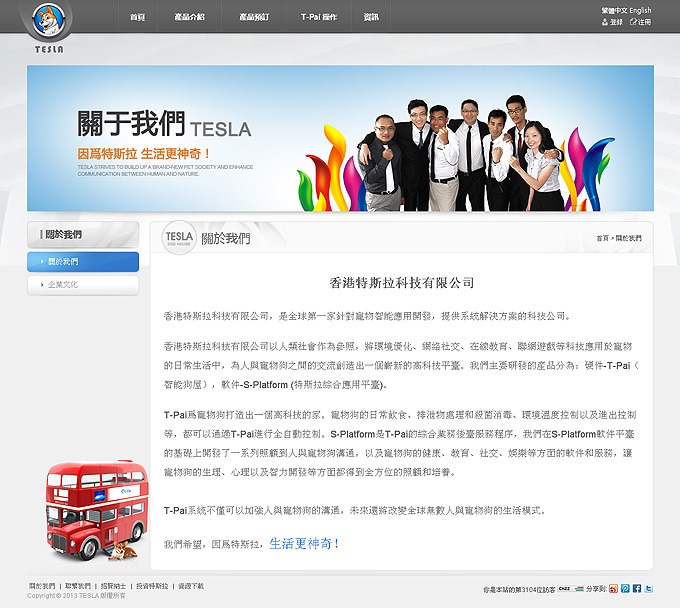Open the 資訊 menu item

click(x=371, y=17)
